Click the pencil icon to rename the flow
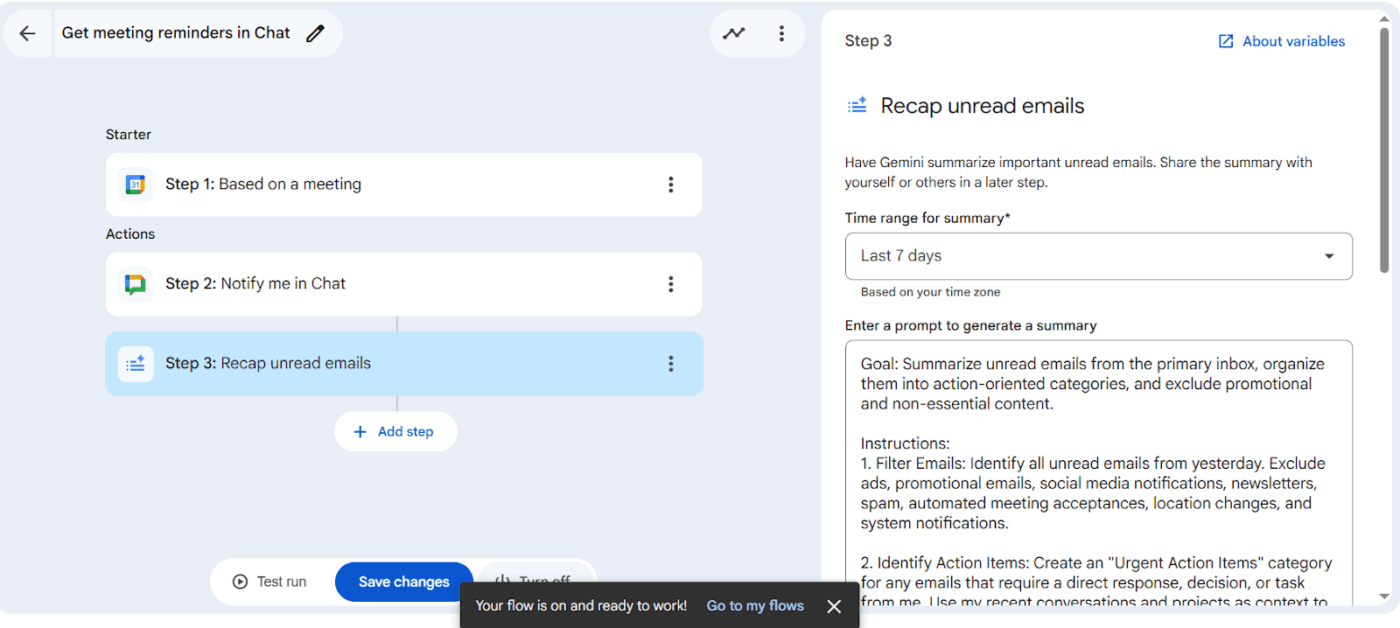1400x628 pixels. click(317, 33)
